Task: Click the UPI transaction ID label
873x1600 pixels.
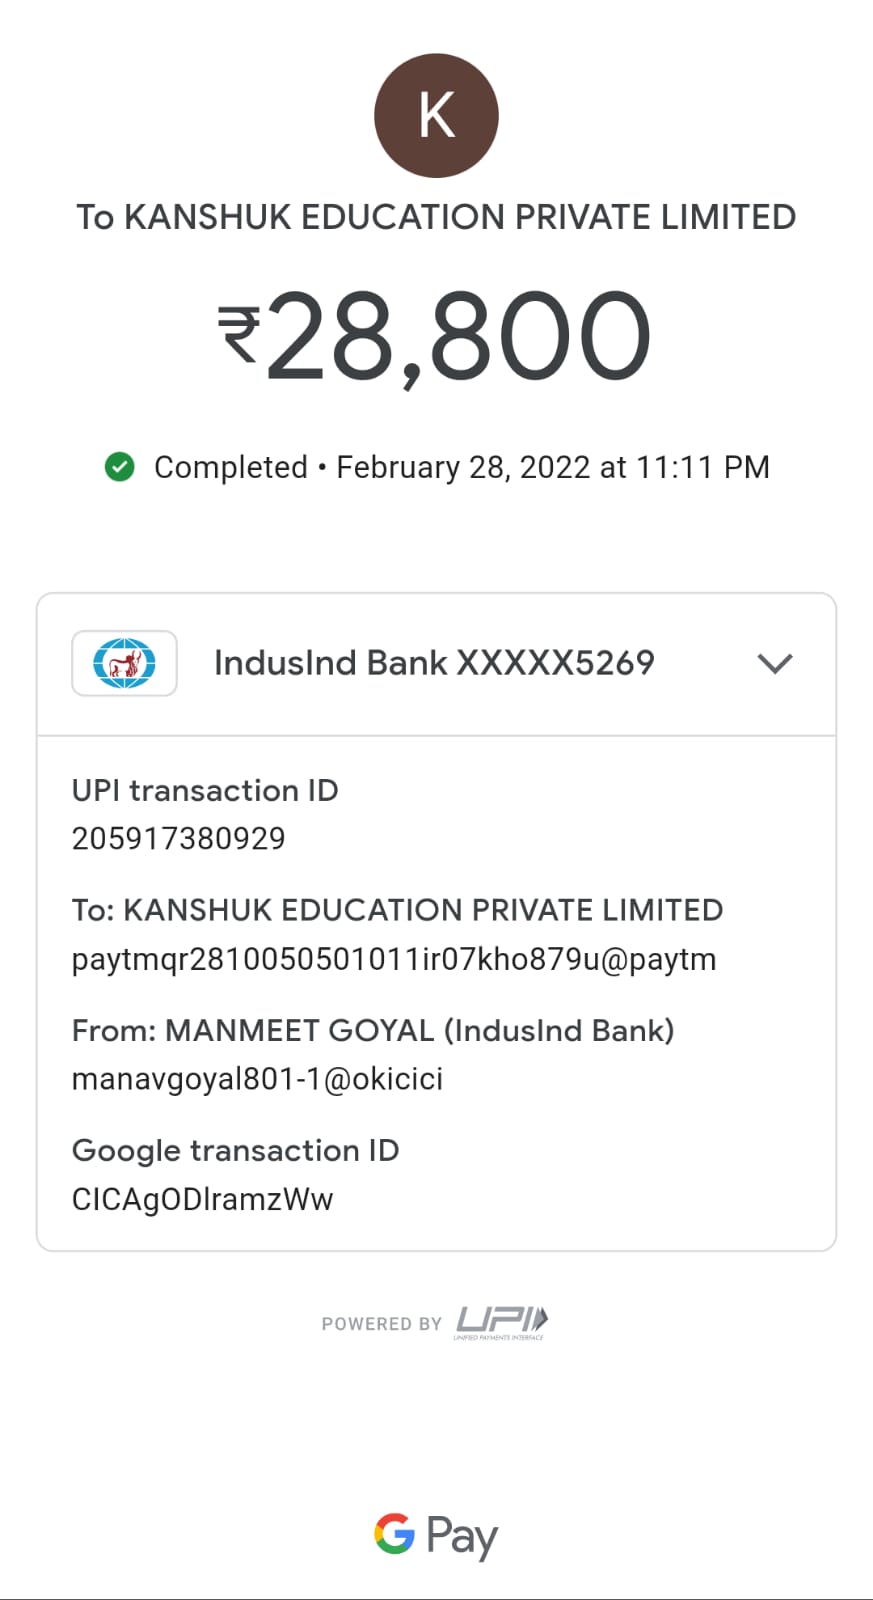Action: point(205,791)
